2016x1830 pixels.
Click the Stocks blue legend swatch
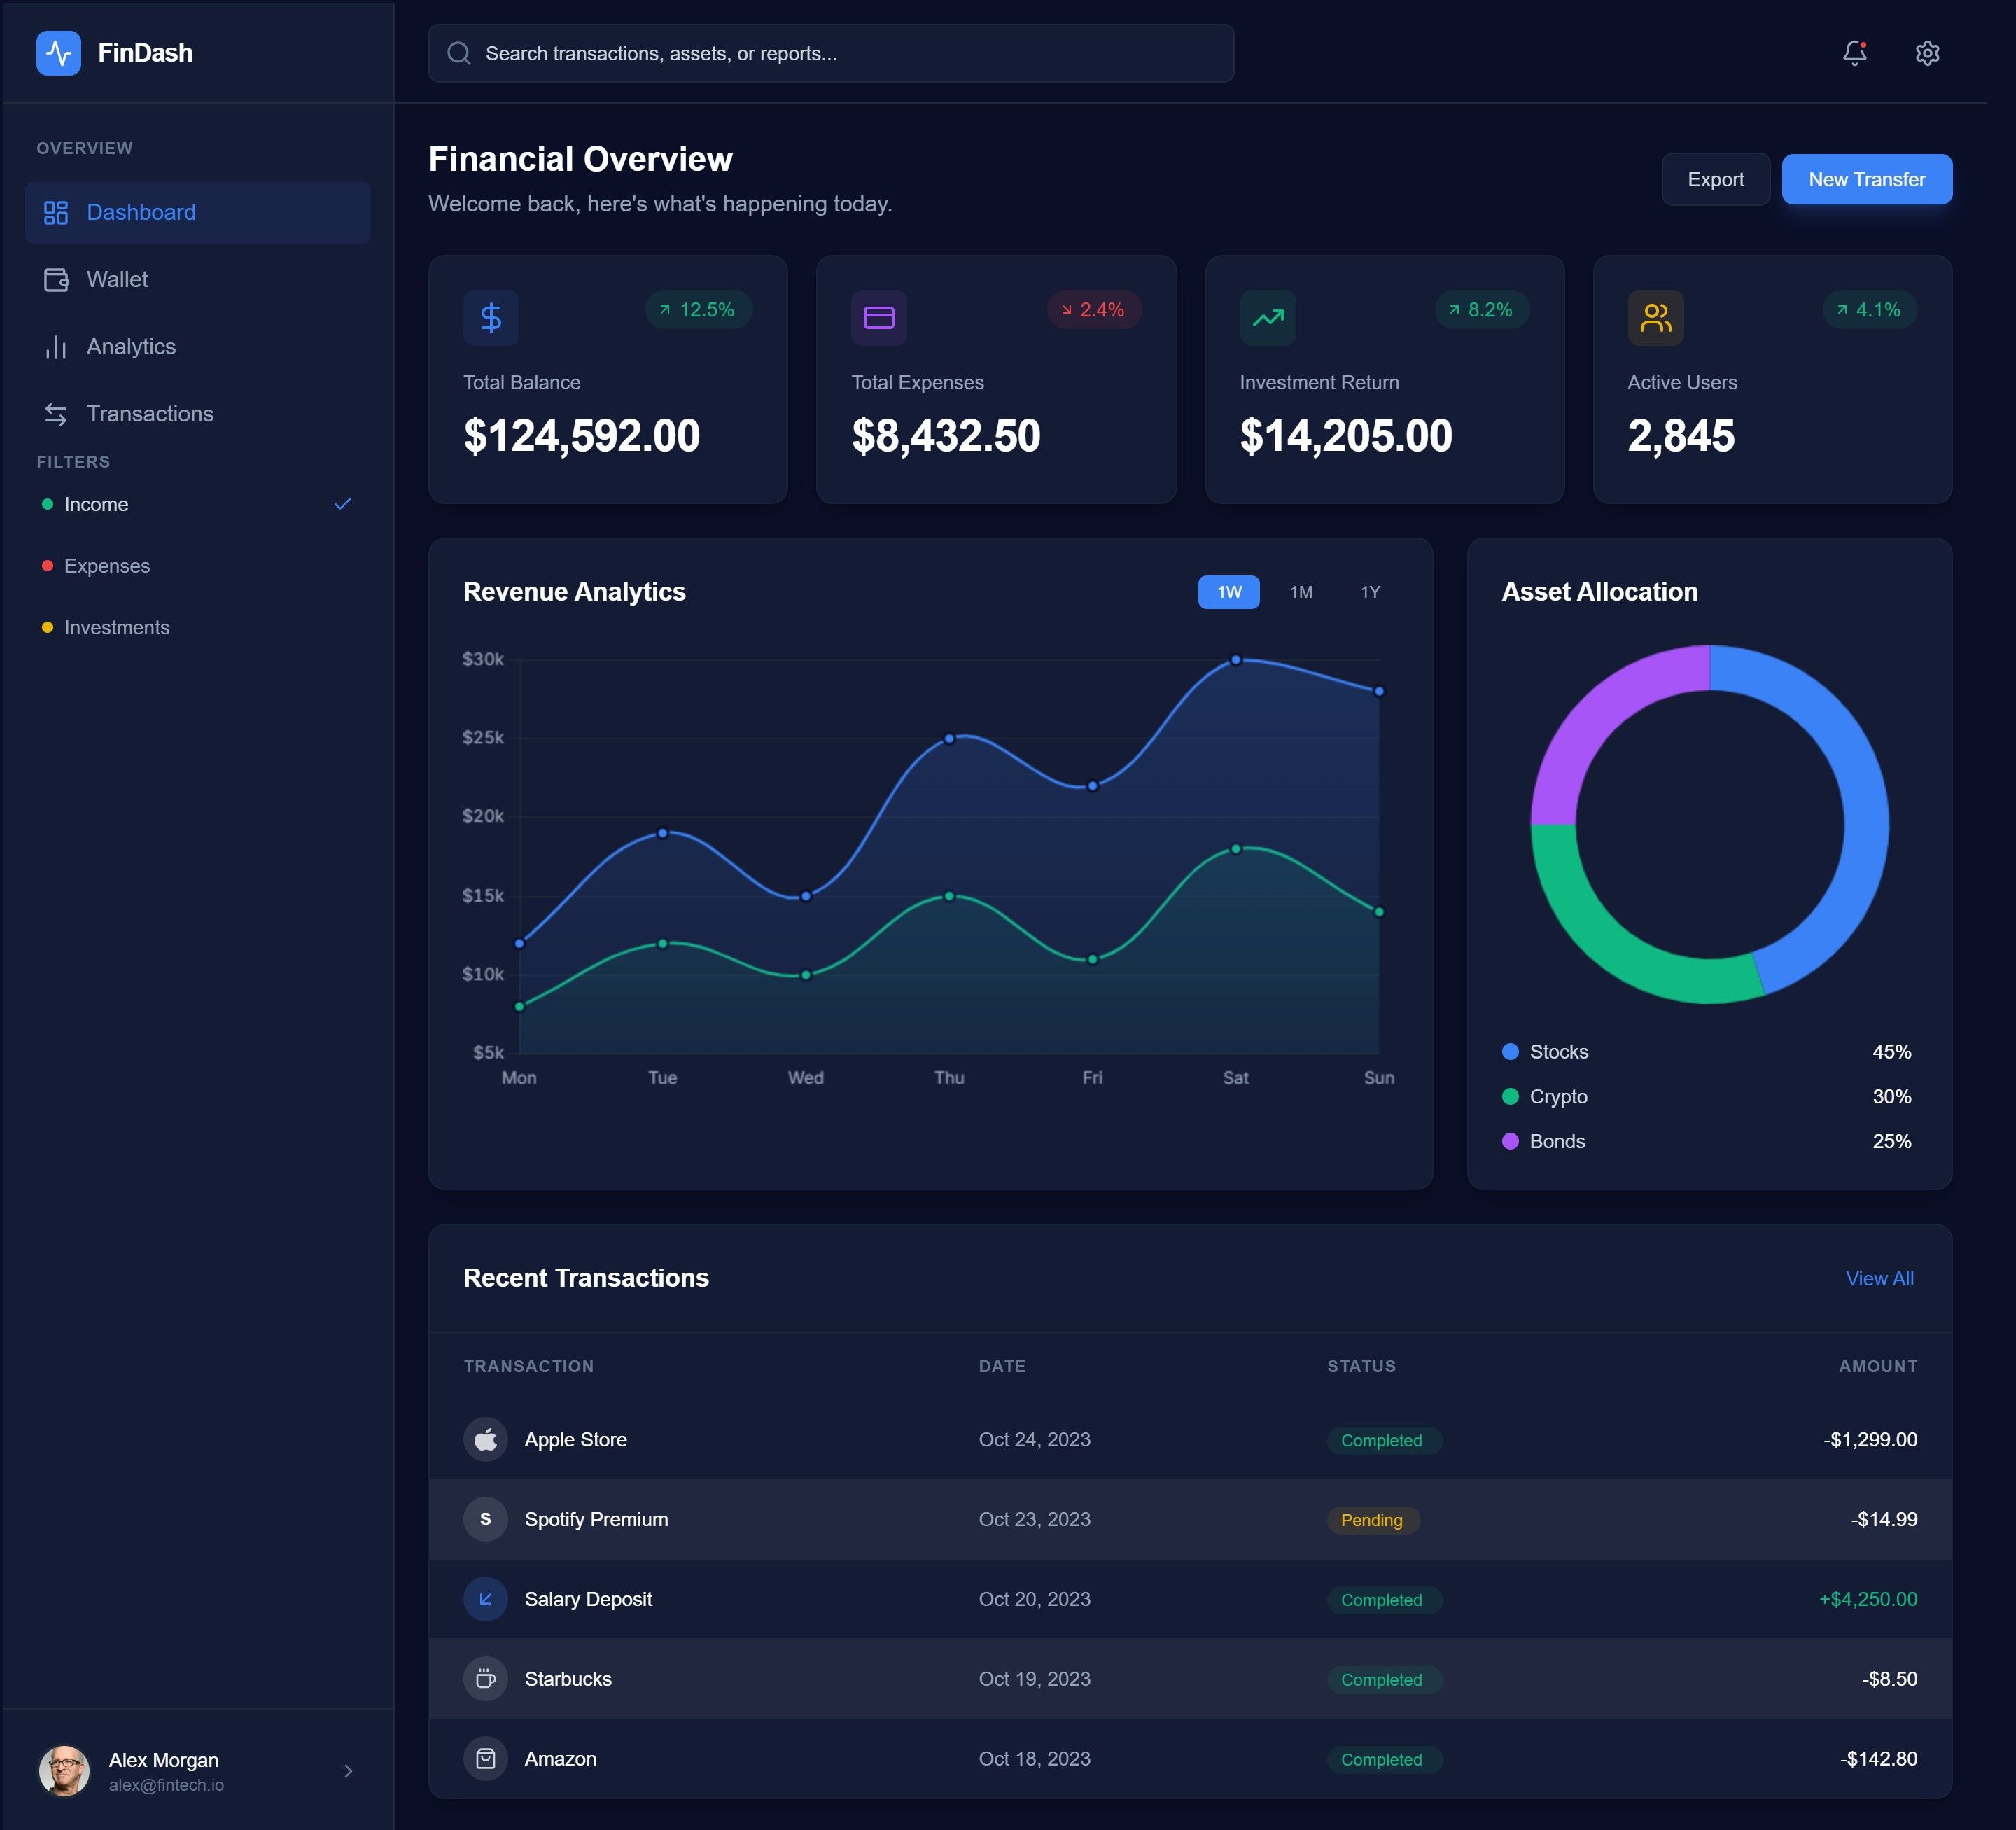click(1510, 1052)
